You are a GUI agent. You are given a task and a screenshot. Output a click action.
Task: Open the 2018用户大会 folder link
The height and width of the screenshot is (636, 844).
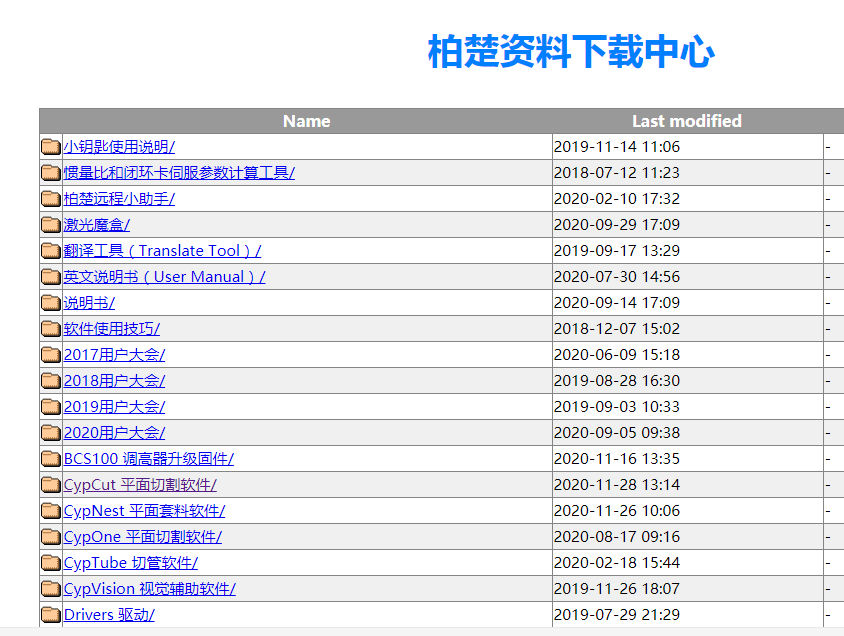pyautogui.click(x=115, y=381)
